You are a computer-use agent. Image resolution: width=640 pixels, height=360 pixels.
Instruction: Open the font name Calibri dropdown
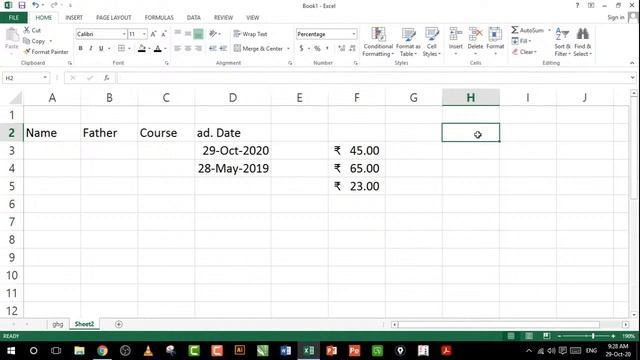point(124,34)
